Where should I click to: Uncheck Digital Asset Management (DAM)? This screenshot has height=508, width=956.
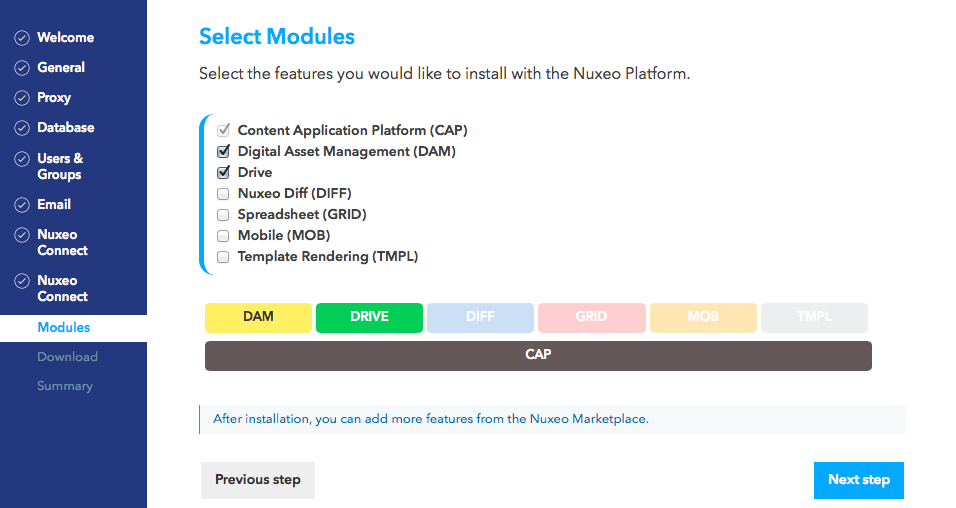coord(223,151)
